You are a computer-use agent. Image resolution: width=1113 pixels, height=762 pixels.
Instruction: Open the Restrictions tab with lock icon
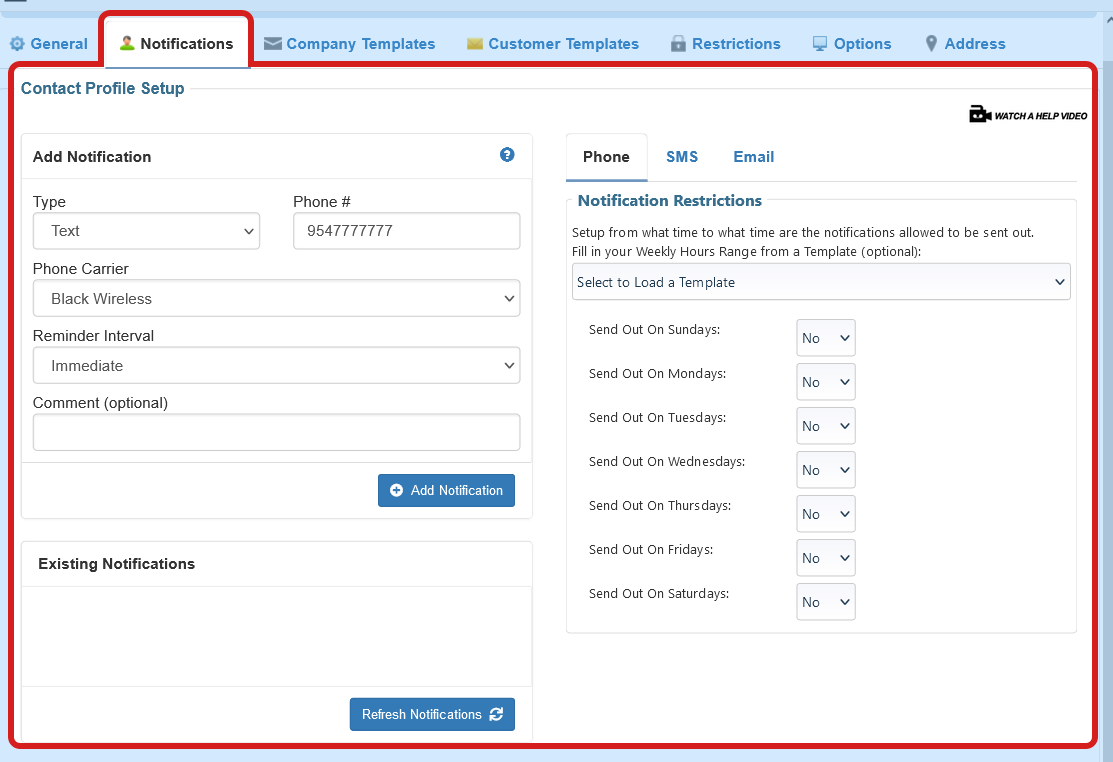click(x=726, y=44)
